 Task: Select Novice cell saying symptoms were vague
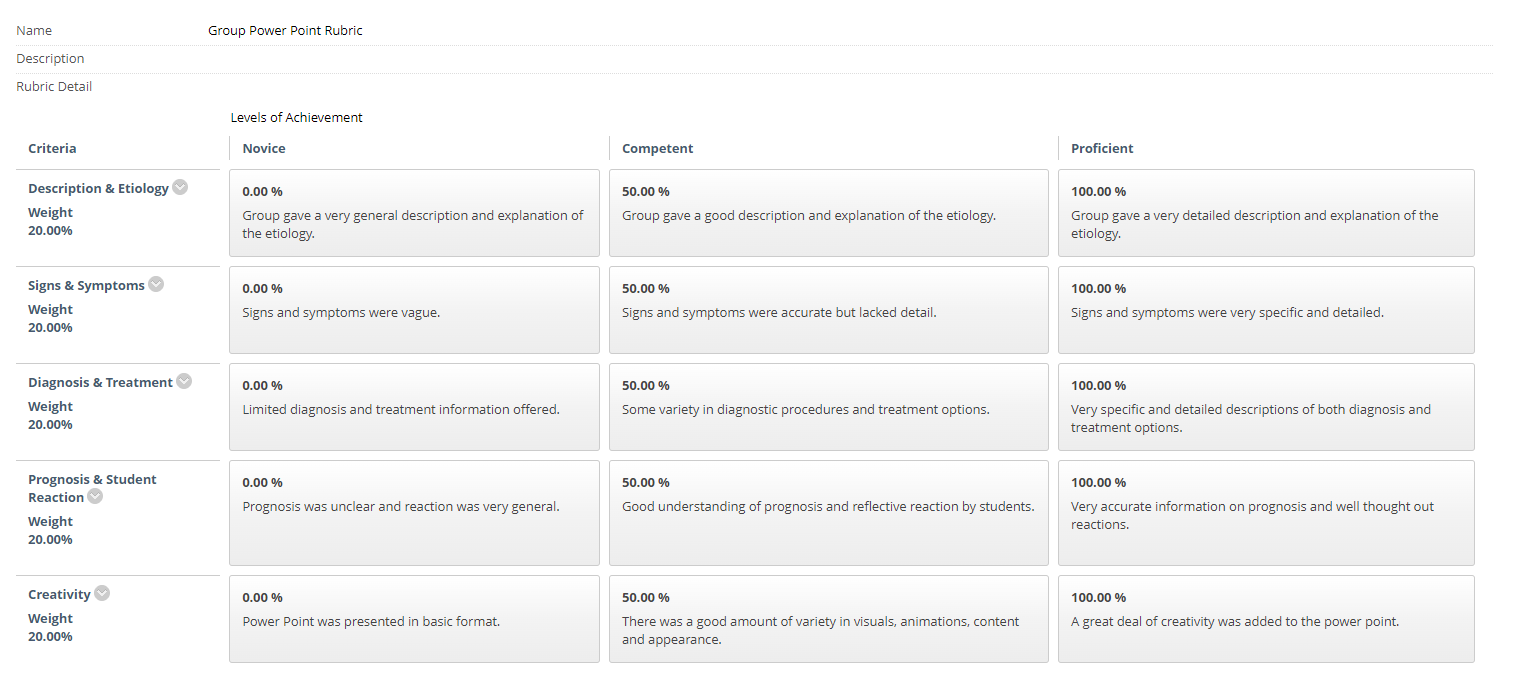point(414,310)
